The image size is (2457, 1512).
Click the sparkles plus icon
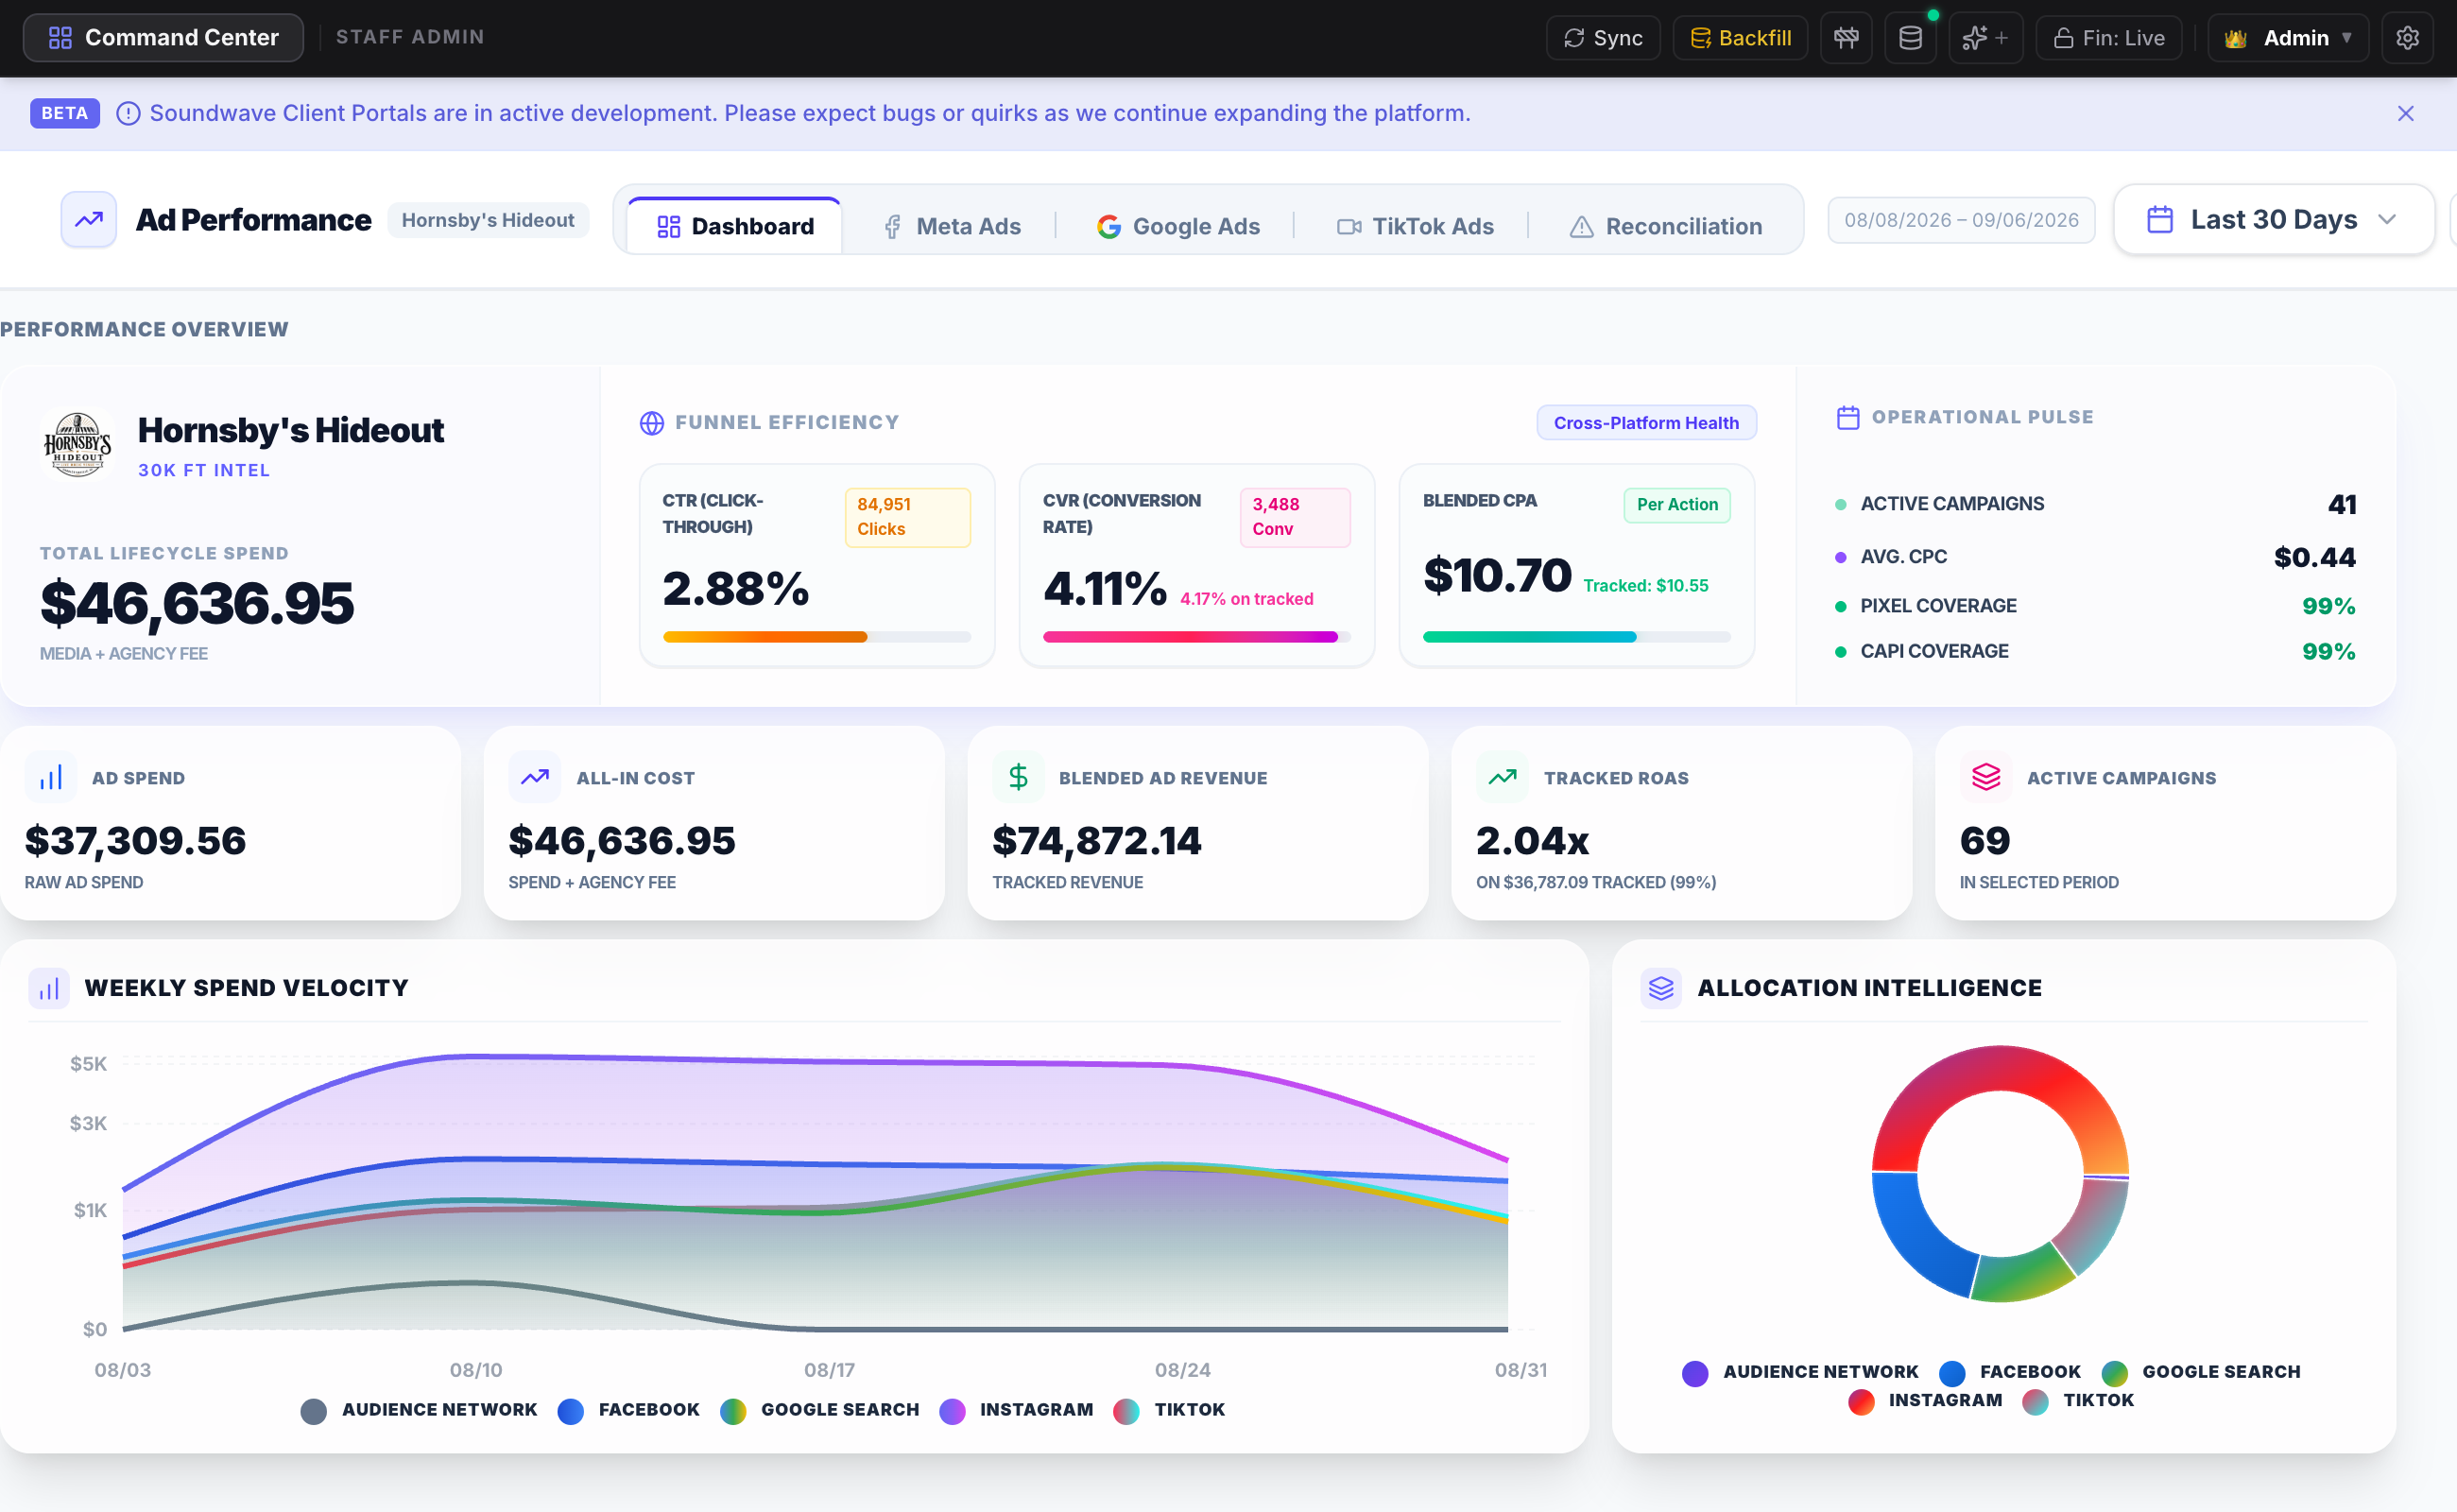click(1985, 38)
